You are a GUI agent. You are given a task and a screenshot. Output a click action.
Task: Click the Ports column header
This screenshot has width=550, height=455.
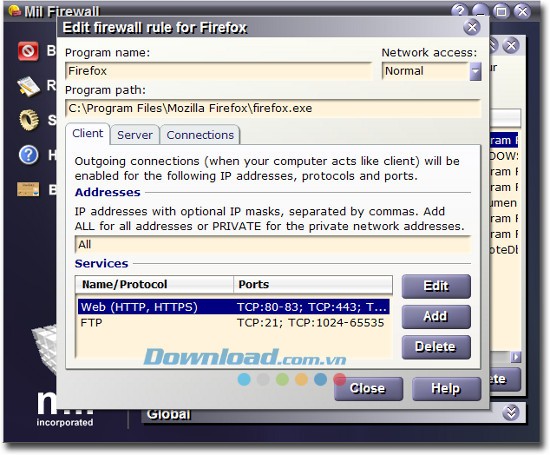[313, 284]
